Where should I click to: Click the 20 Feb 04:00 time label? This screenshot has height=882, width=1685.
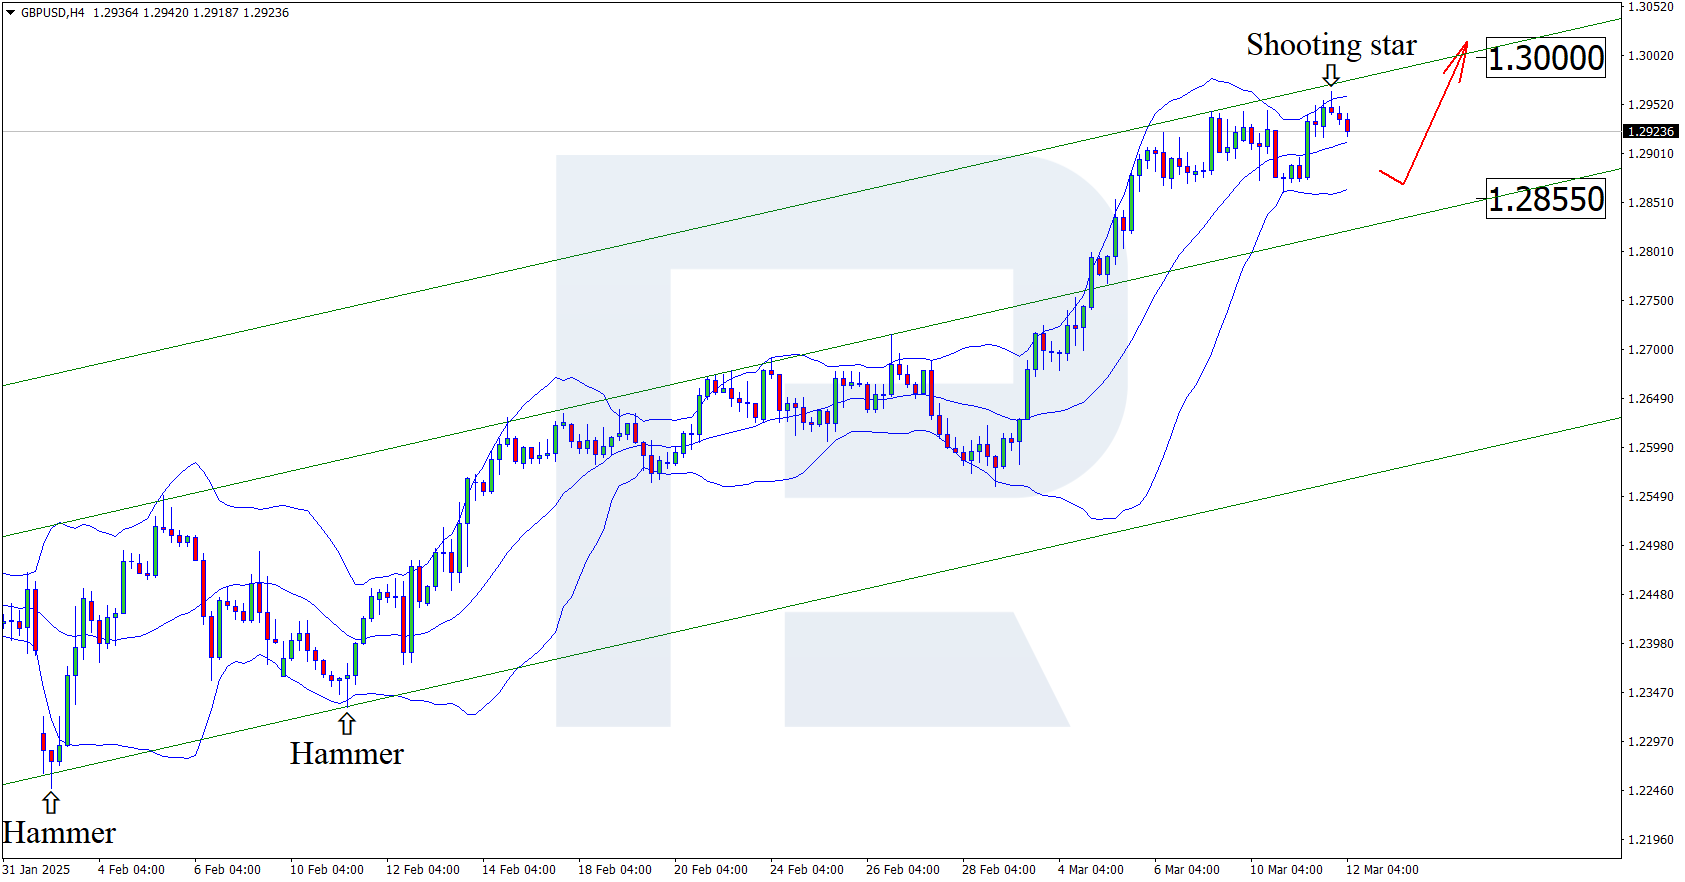pos(711,870)
